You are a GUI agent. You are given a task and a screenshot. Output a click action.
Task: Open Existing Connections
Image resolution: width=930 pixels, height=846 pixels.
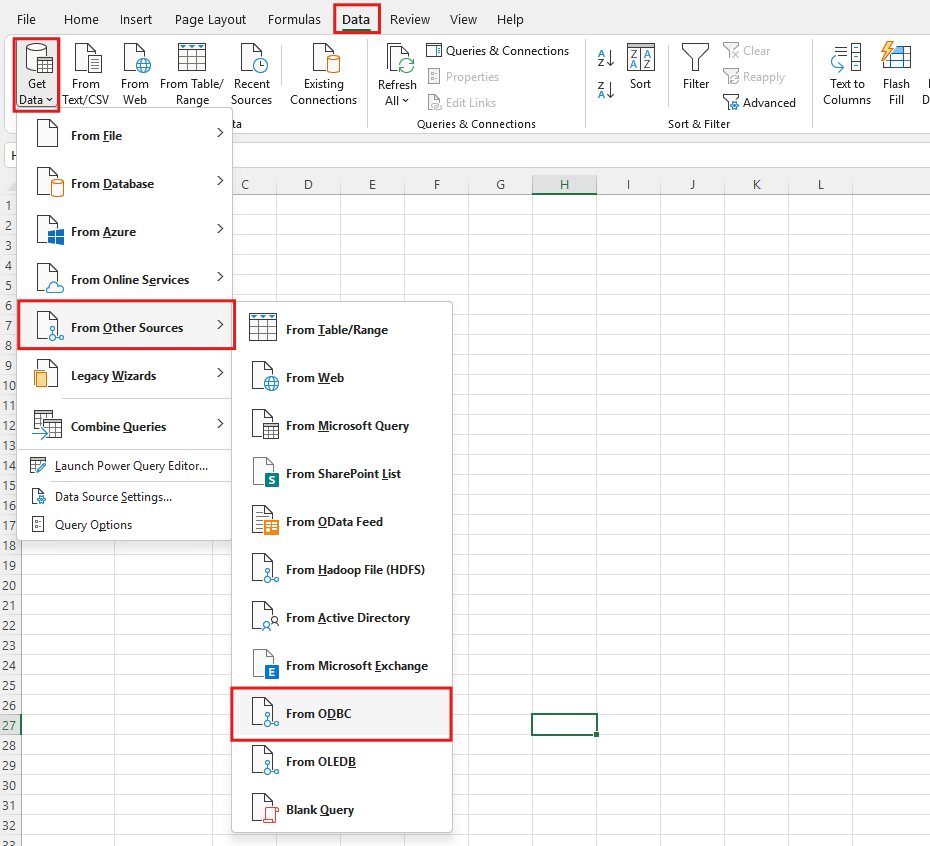[323, 75]
